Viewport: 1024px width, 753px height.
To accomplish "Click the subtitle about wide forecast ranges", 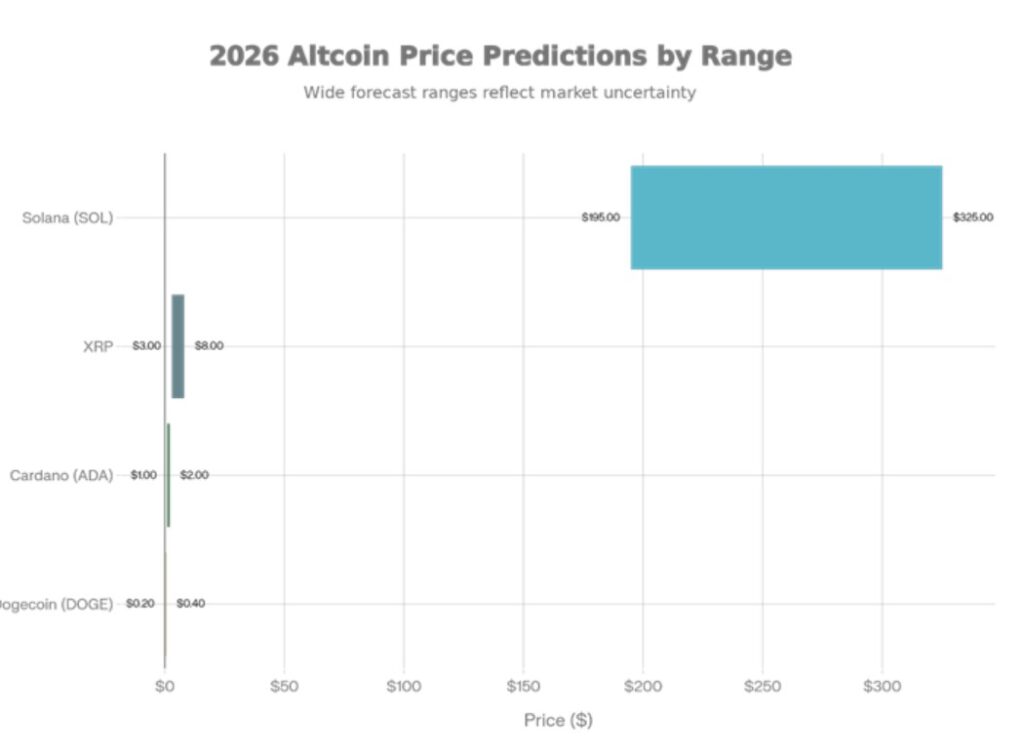I will (x=500, y=93).
